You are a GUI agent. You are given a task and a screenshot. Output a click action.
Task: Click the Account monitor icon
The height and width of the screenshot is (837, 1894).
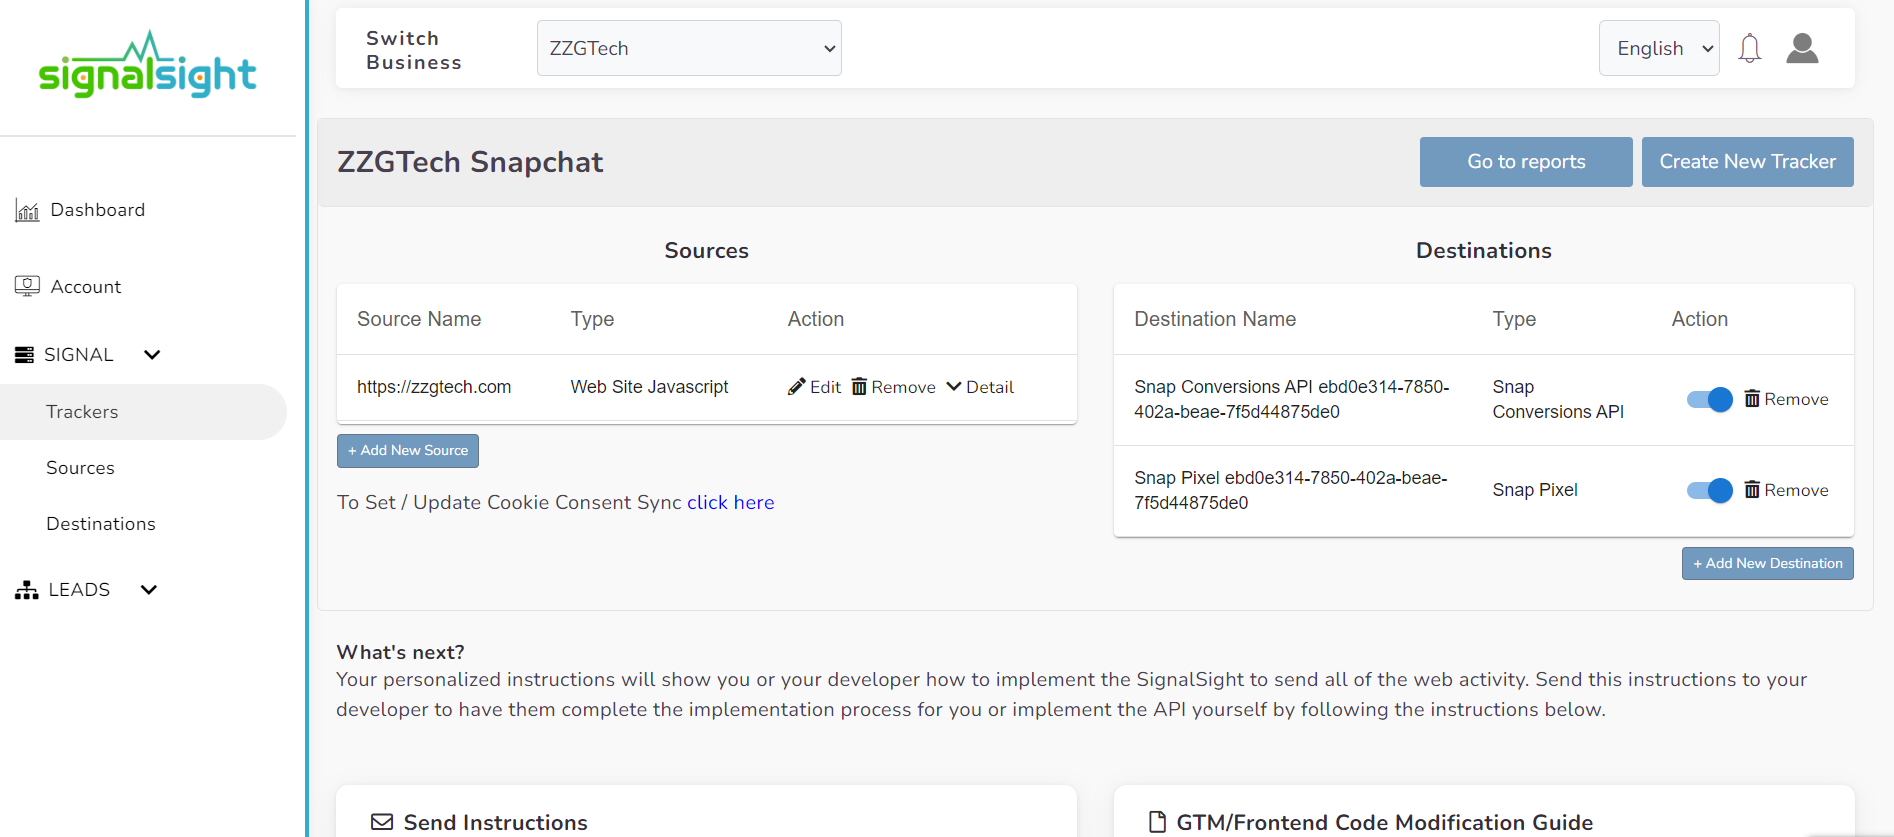(x=27, y=286)
